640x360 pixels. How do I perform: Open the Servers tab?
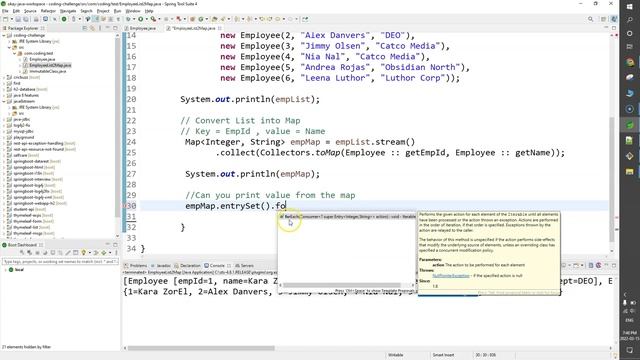pos(244,266)
